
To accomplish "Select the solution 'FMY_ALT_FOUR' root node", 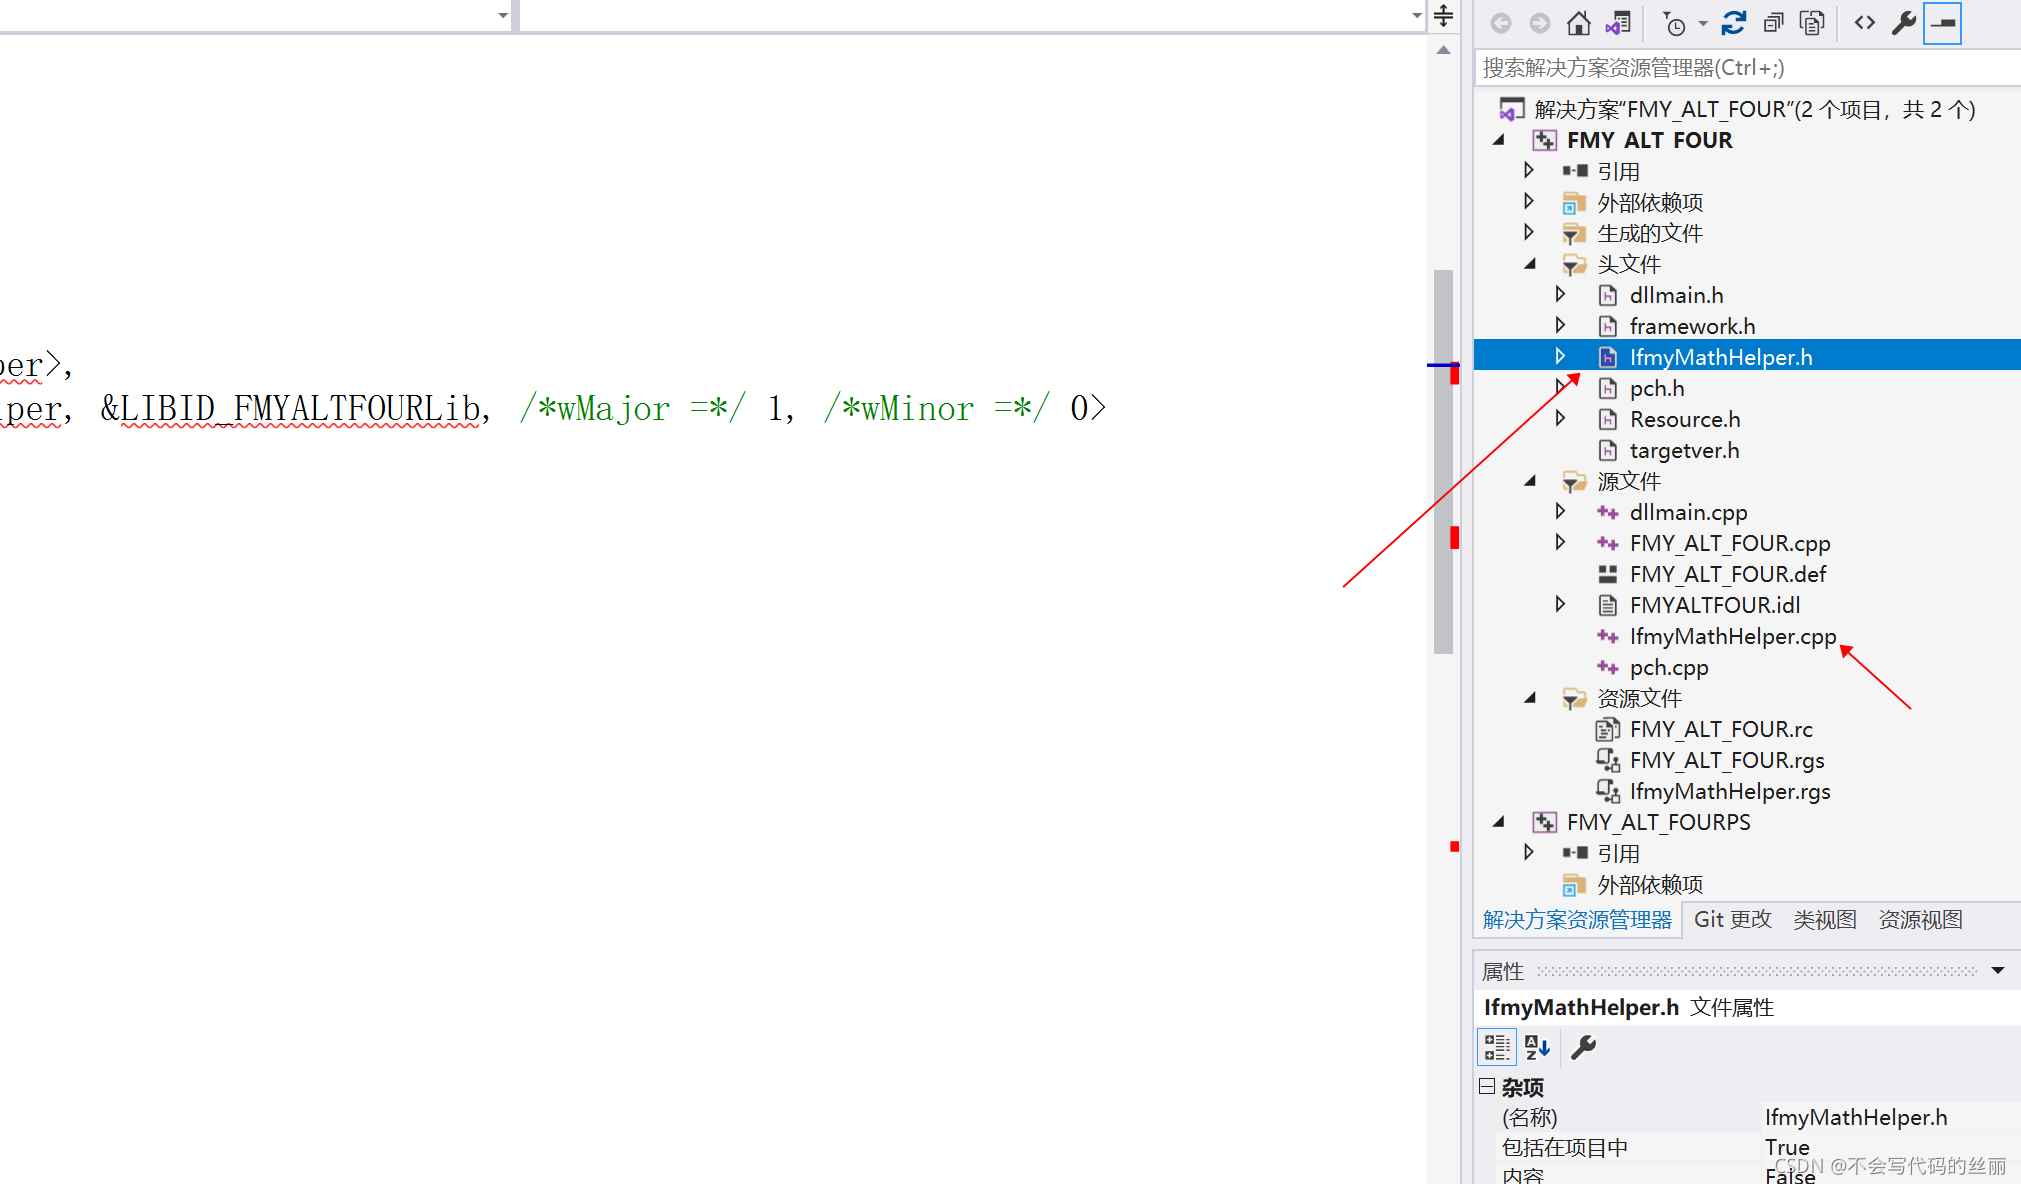I will point(1754,109).
